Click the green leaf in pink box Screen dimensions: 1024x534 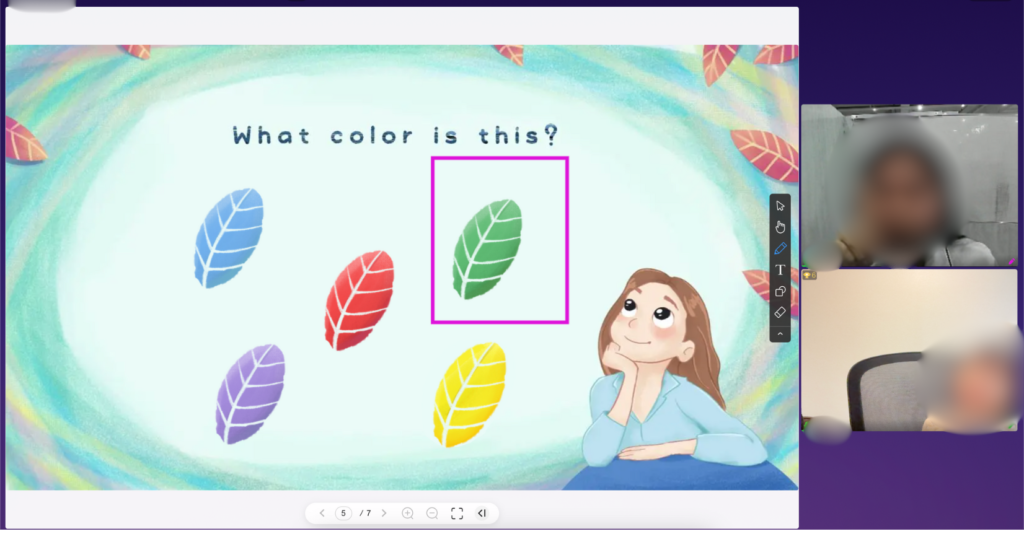click(x=487, y=249)
